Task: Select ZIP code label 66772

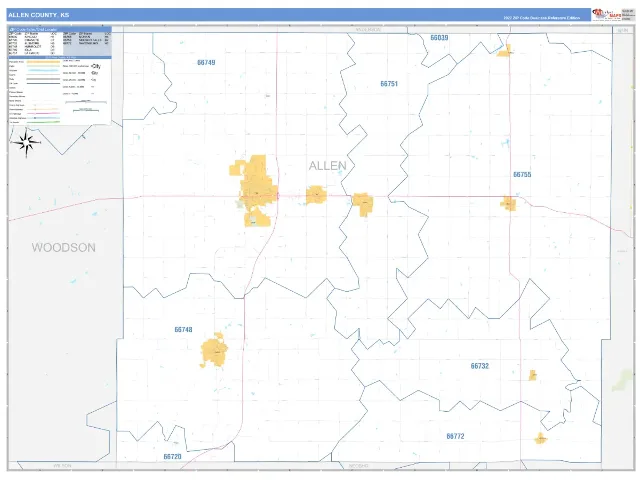Action: coord(456,436)
